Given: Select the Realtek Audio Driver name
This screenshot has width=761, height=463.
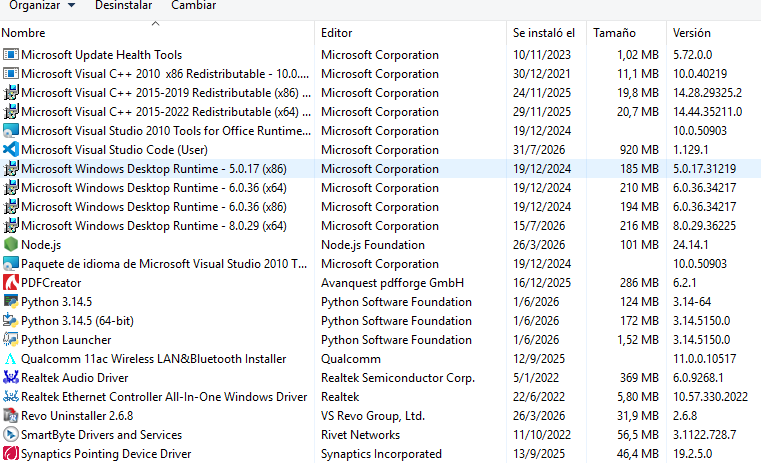Looking at the screenshot, I should coord(75,378).
